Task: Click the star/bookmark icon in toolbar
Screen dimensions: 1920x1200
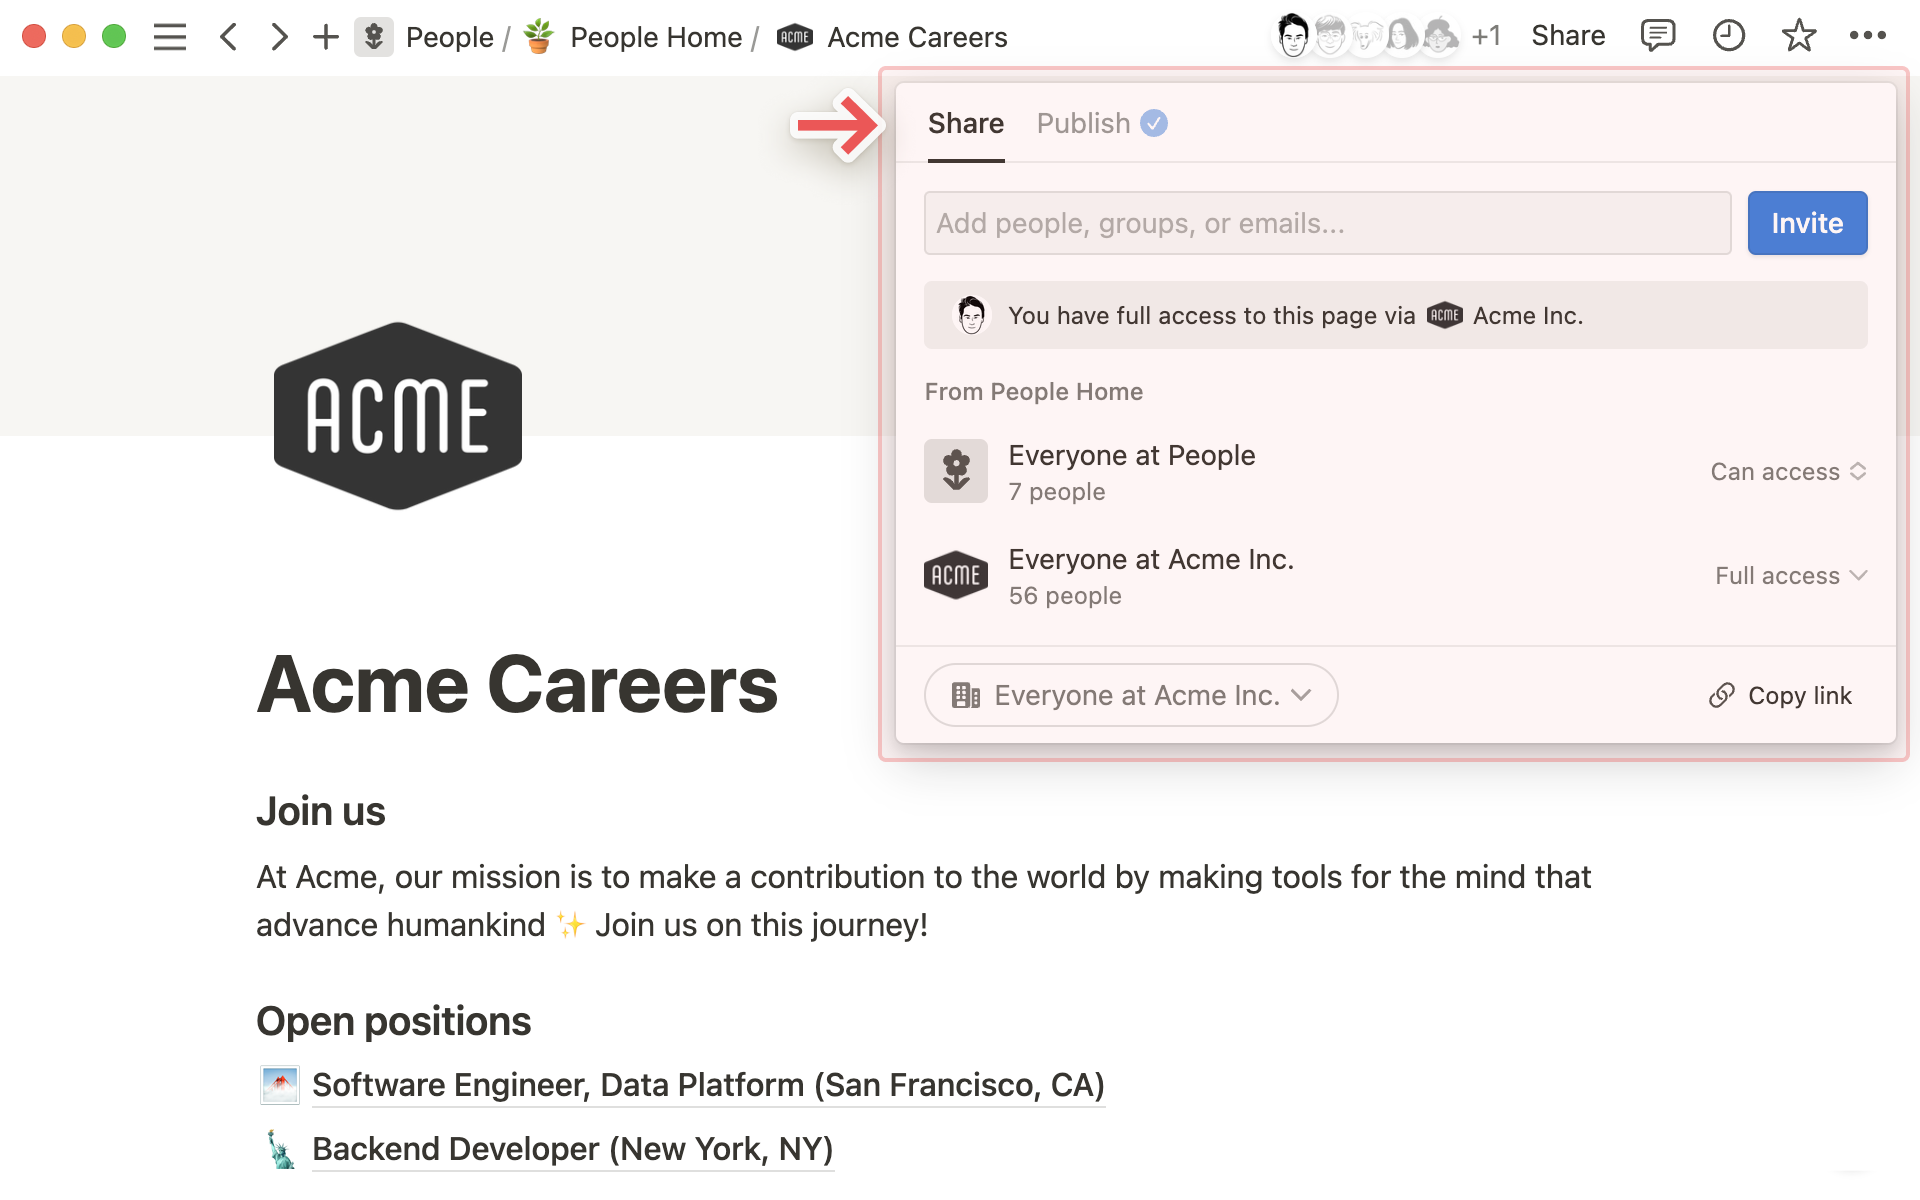Action: tap(1800, 36)
